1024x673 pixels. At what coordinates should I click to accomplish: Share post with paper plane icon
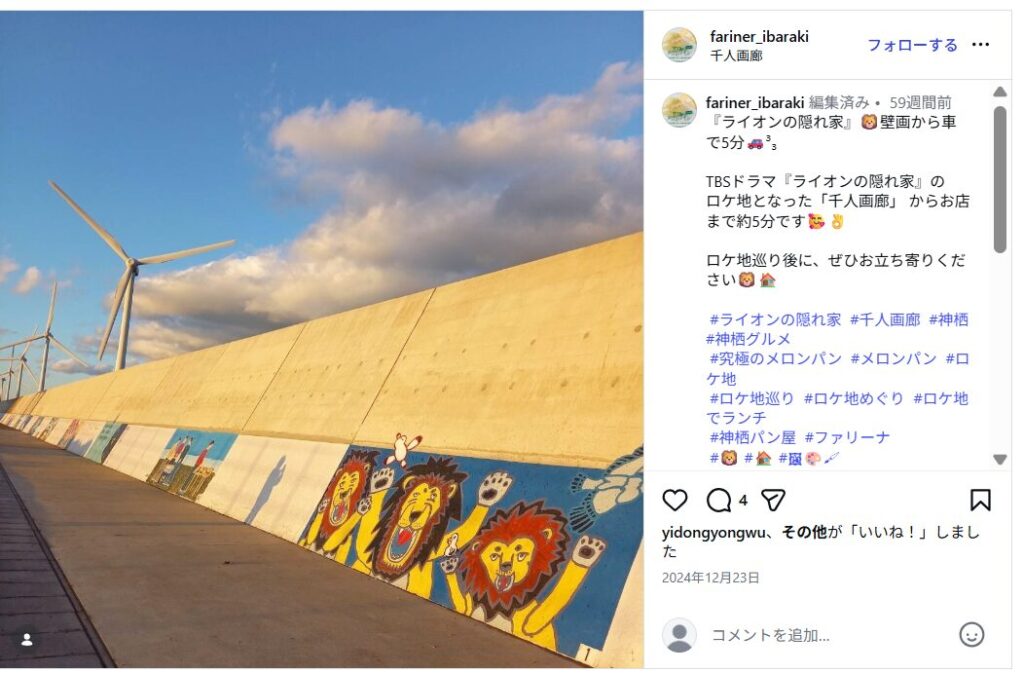(x=773, y=501)
